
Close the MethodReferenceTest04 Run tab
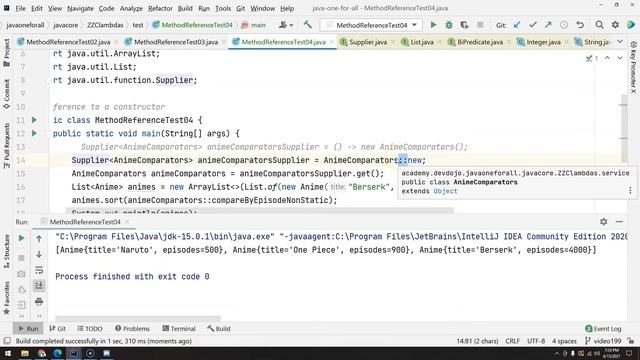tap(127, 222)
